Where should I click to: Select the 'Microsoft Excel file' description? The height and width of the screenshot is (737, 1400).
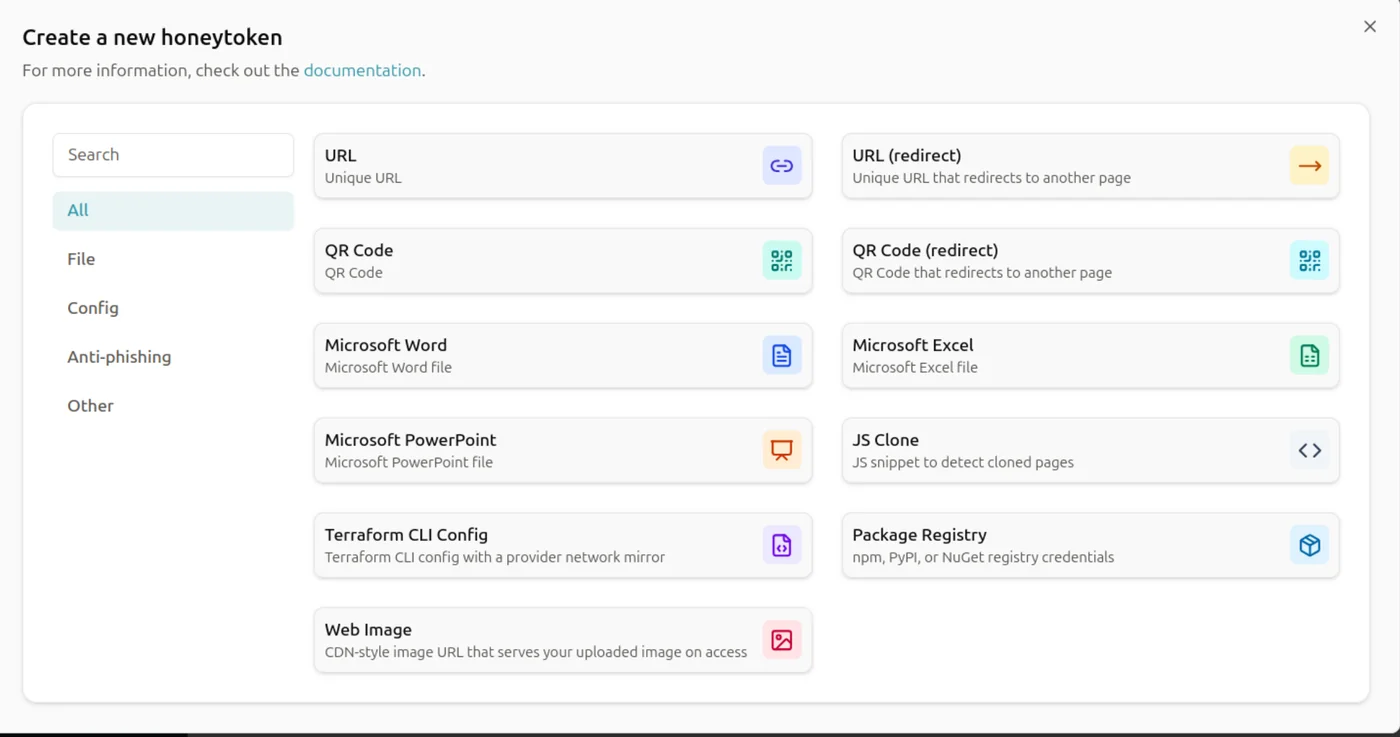coord(915,367)
